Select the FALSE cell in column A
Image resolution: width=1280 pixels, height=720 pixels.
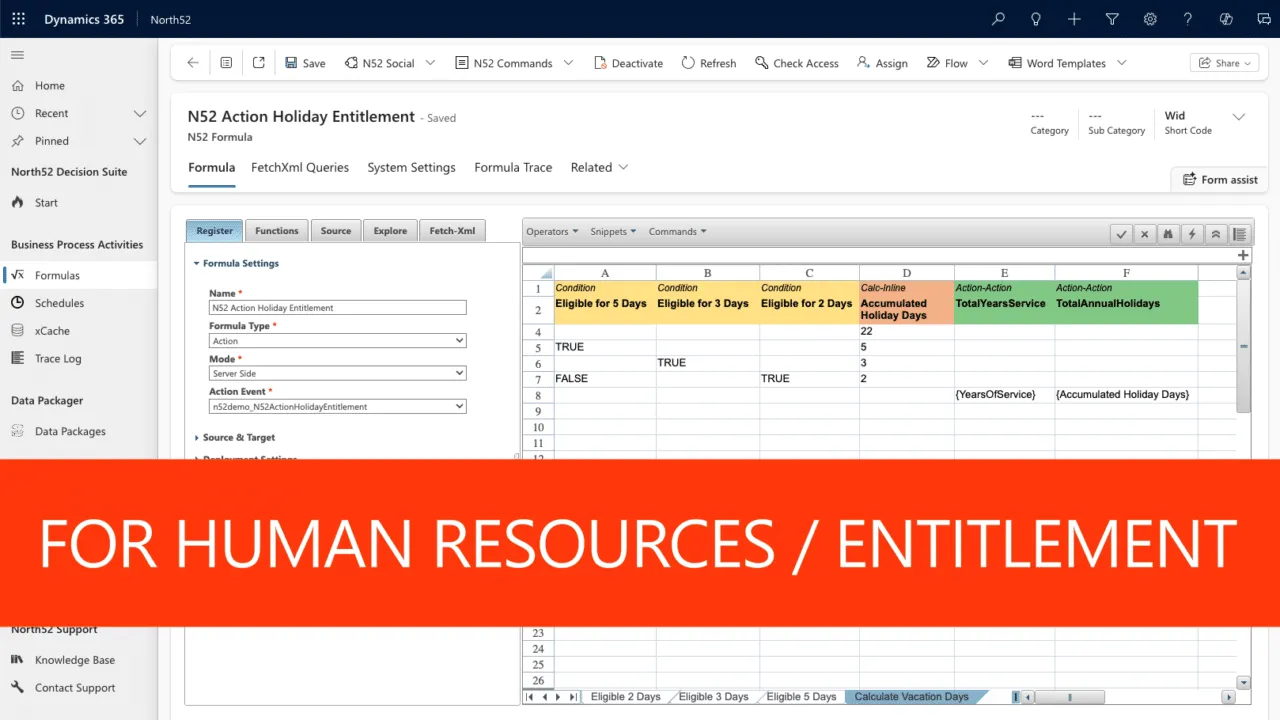click(605, 379)
